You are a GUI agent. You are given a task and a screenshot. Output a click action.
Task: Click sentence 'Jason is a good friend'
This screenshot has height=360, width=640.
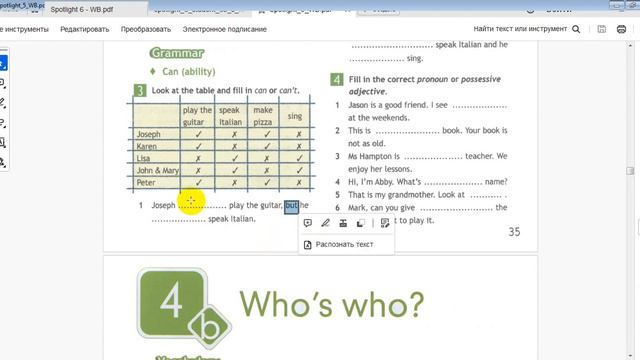[427, 111]
